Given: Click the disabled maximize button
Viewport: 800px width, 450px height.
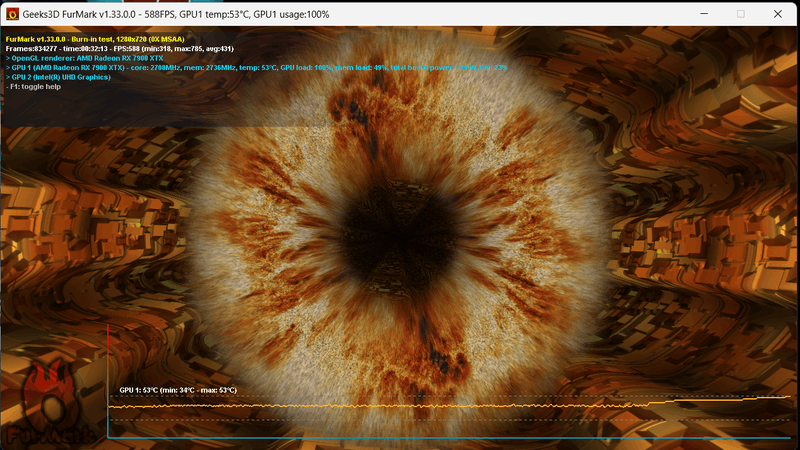Looking at the screenshot, I should pyautogui.click(x=741, y=14).
